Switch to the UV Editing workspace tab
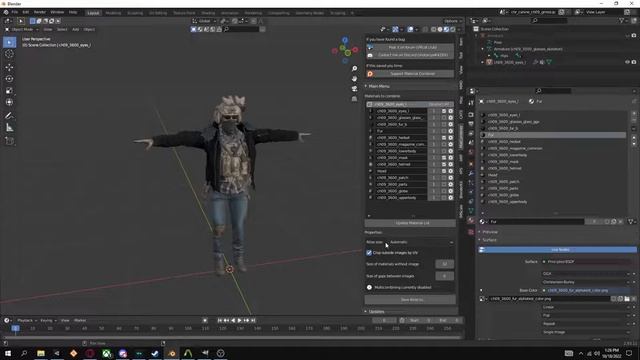 coord(158,13)
